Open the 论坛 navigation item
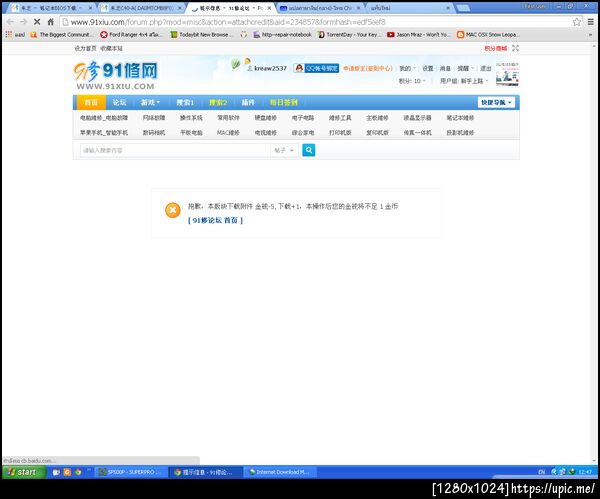The width and height of the screenshot is (600, 499). [119, 102]
